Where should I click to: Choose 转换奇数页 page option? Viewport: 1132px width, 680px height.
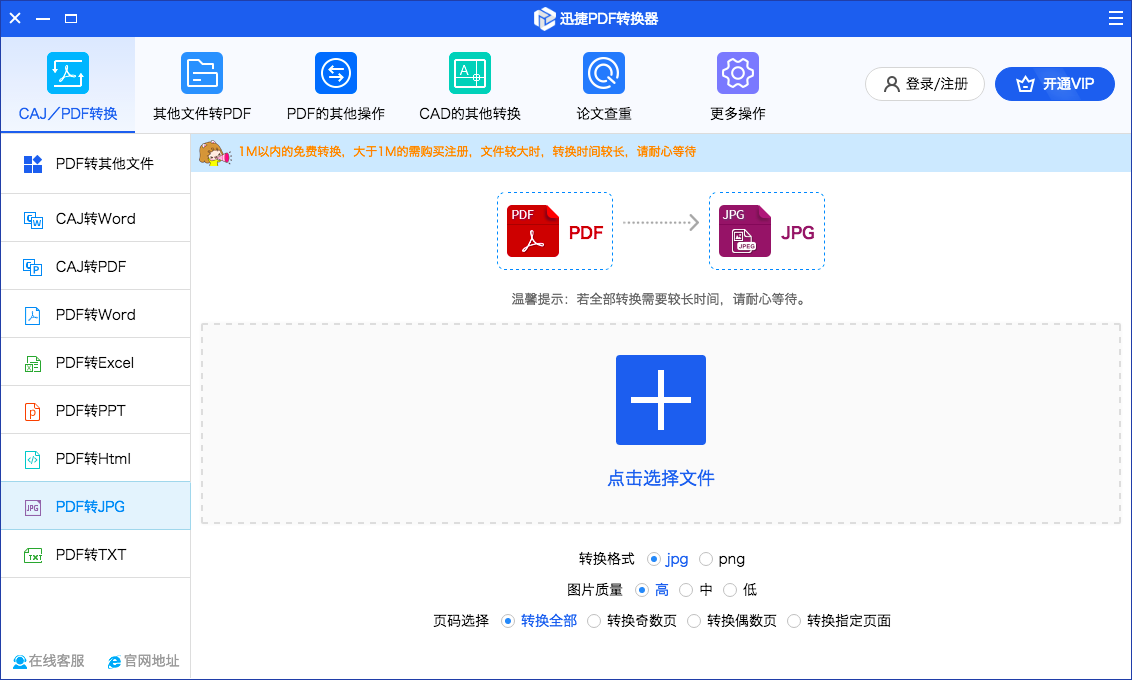pos(593,622)
